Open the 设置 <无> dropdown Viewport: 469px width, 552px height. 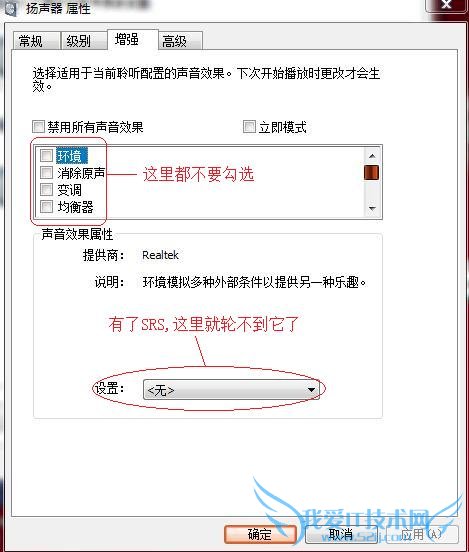(231, 389)
